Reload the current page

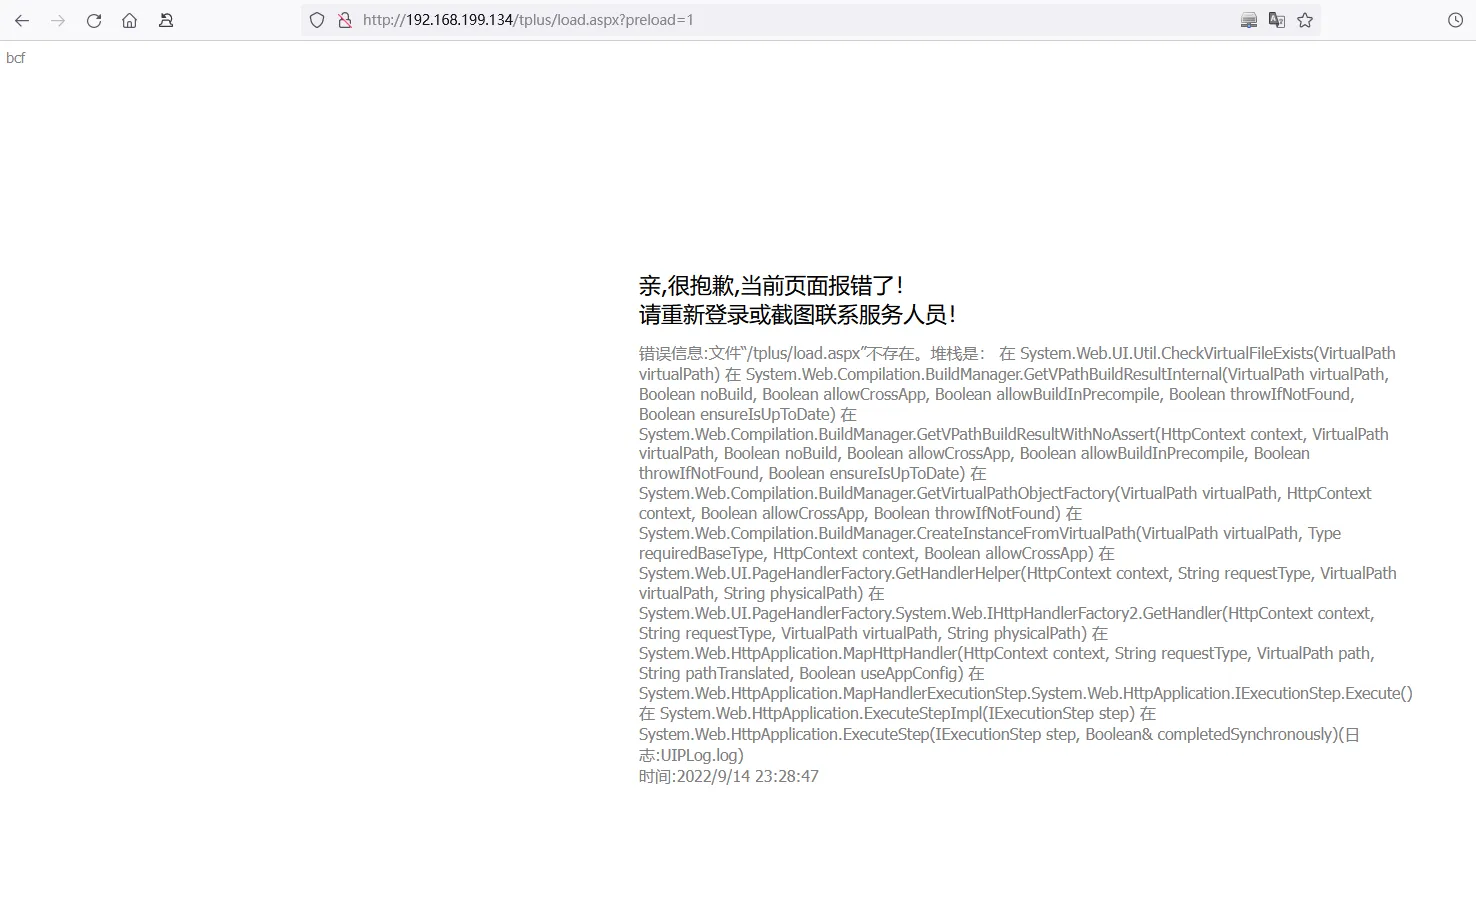pos(93,20)
